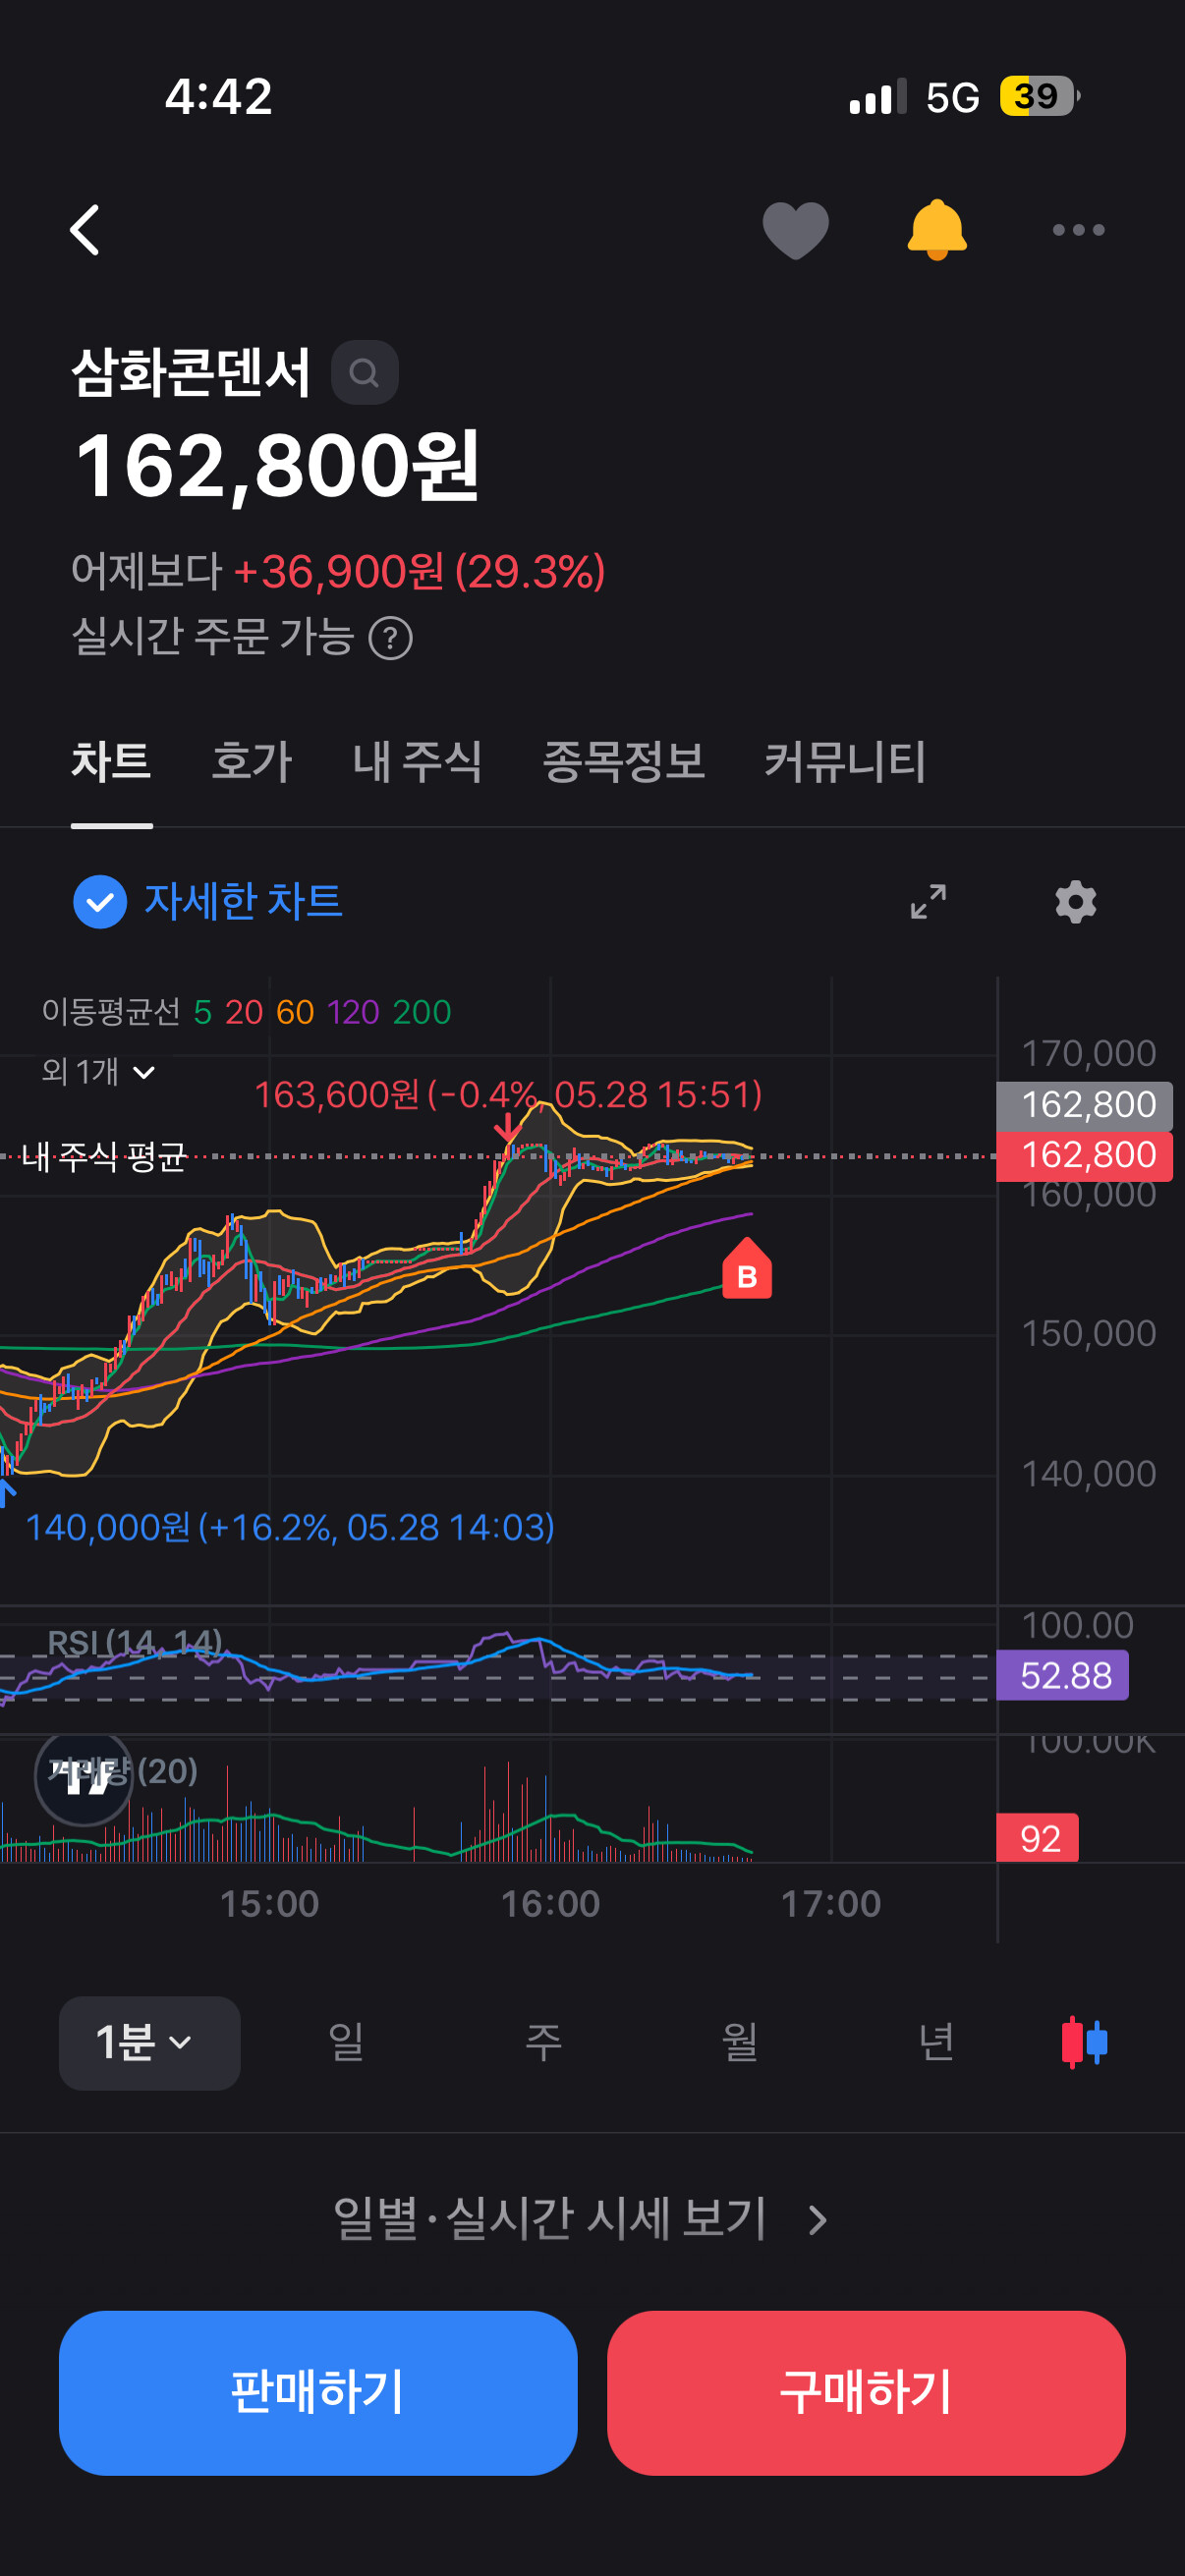
Task: Select the 년 yearly interval
Action: coord(936,2042)
